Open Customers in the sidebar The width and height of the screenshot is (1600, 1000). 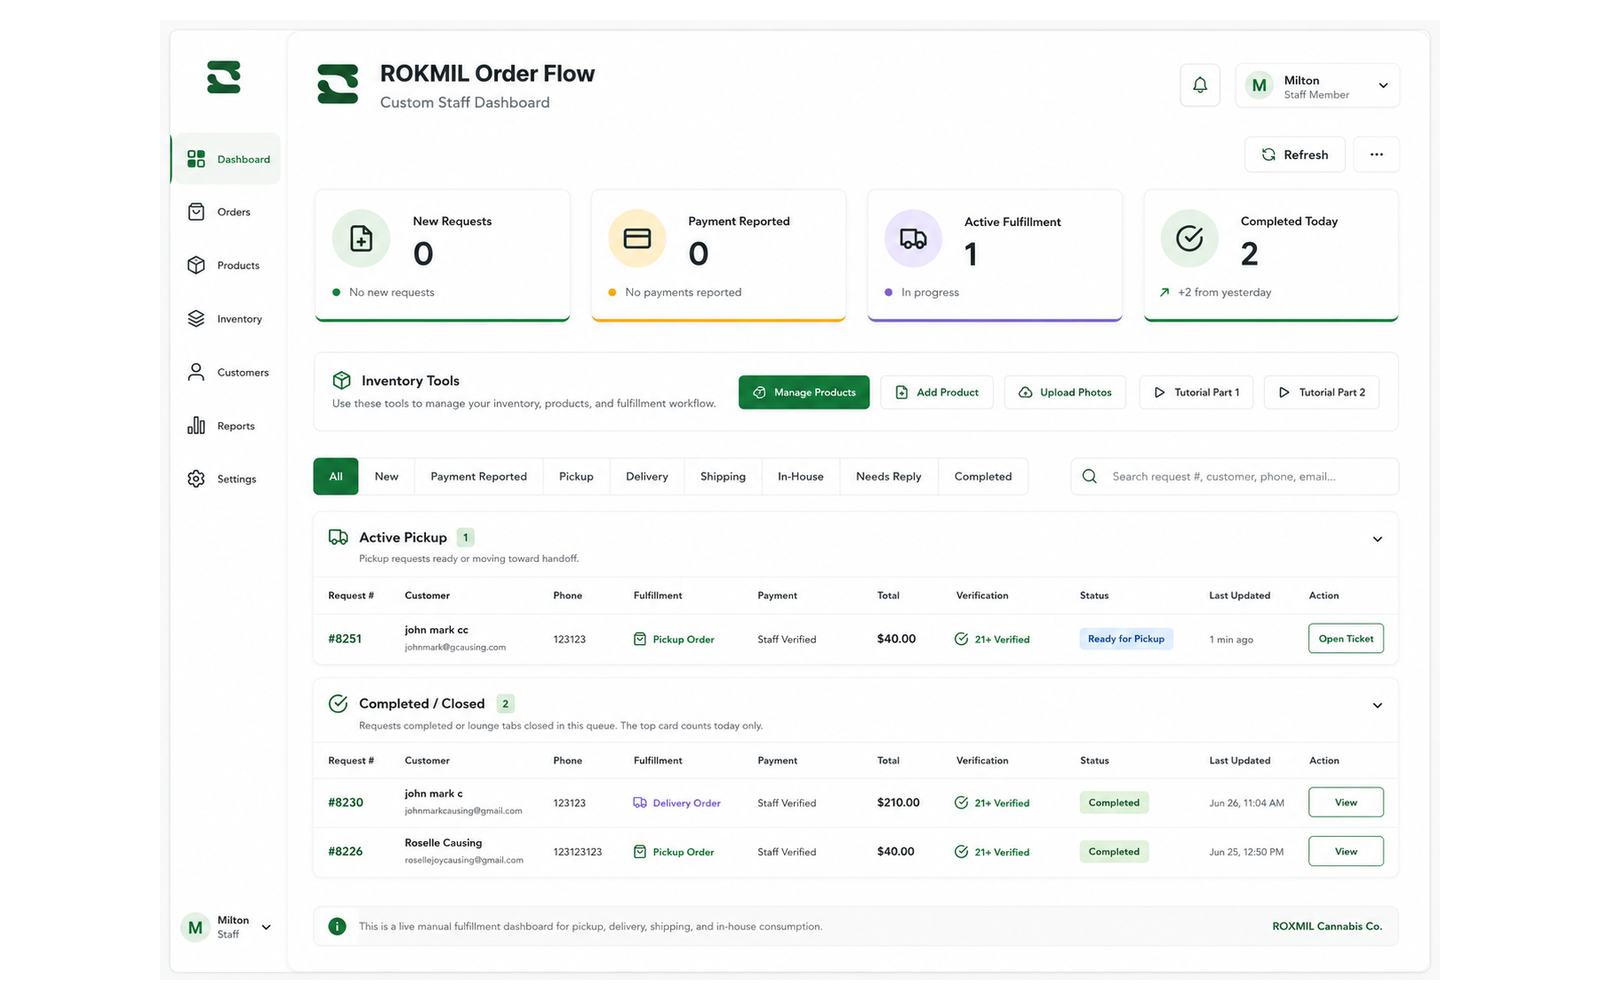point(226,372)
